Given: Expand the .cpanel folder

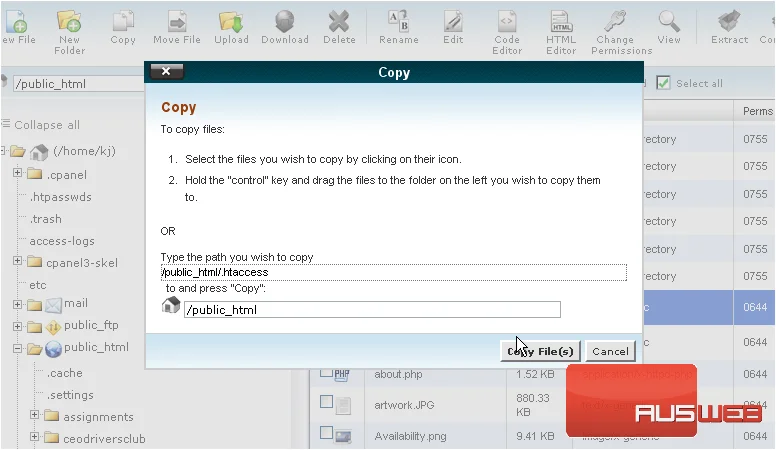Looking at the screenshot, I should [x=17, y=173].
